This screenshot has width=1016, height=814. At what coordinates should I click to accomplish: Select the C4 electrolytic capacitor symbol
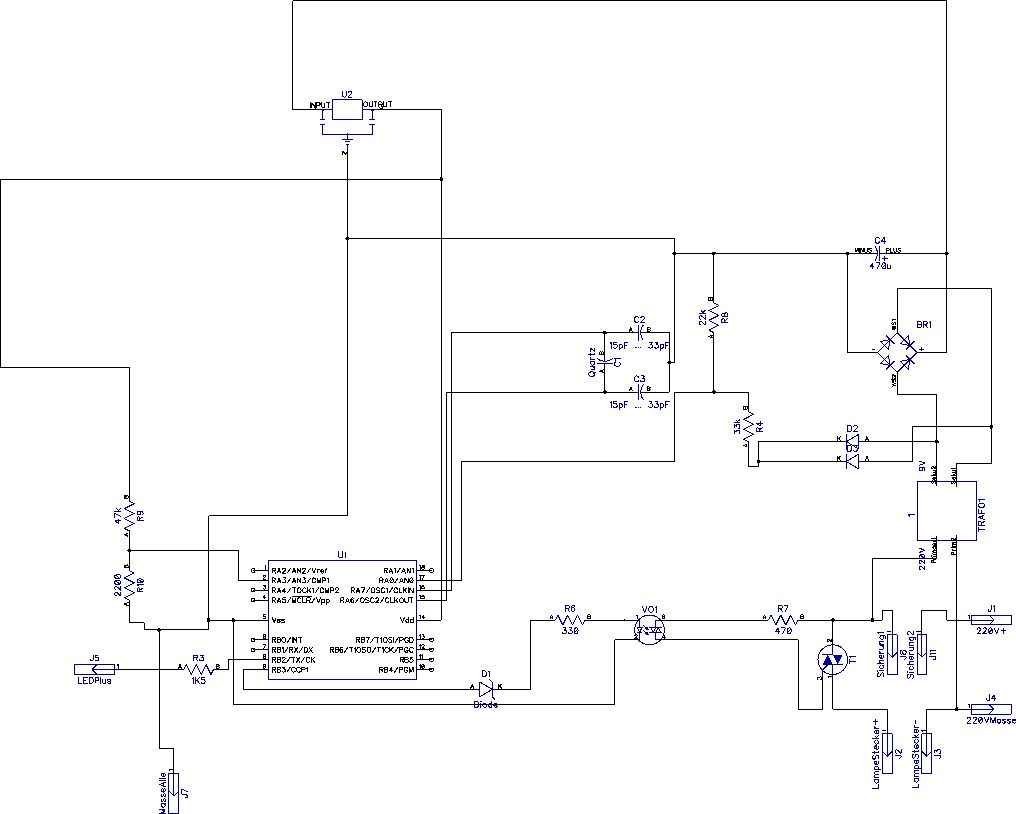[x=879, y=253]
